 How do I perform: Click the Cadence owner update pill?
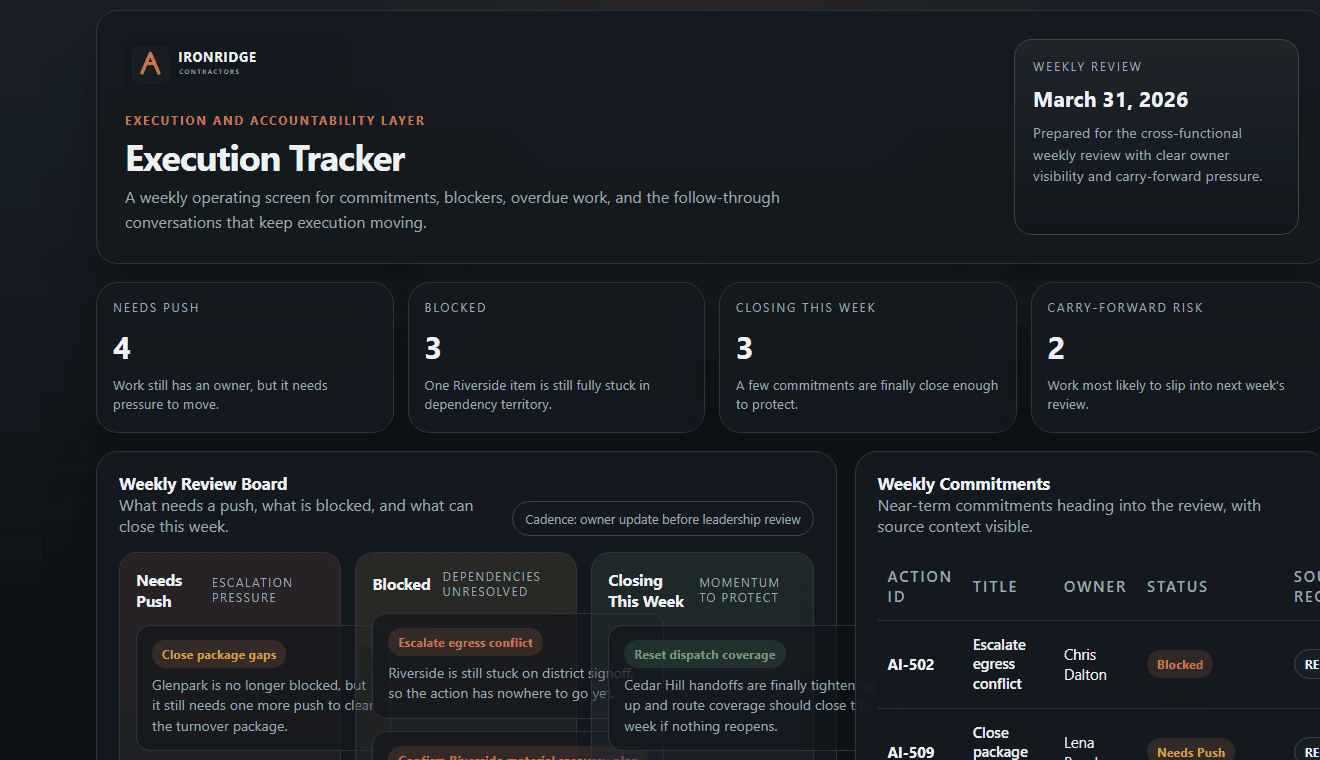(x=662, y=518)
